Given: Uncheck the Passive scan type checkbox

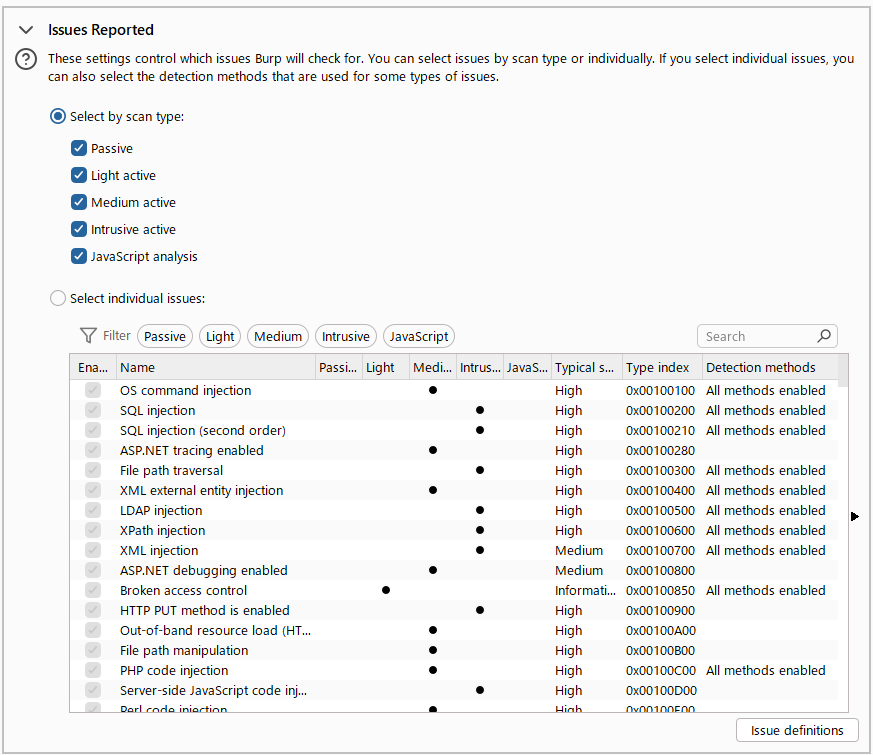Looking at the screenshot, I should (78, 147).
